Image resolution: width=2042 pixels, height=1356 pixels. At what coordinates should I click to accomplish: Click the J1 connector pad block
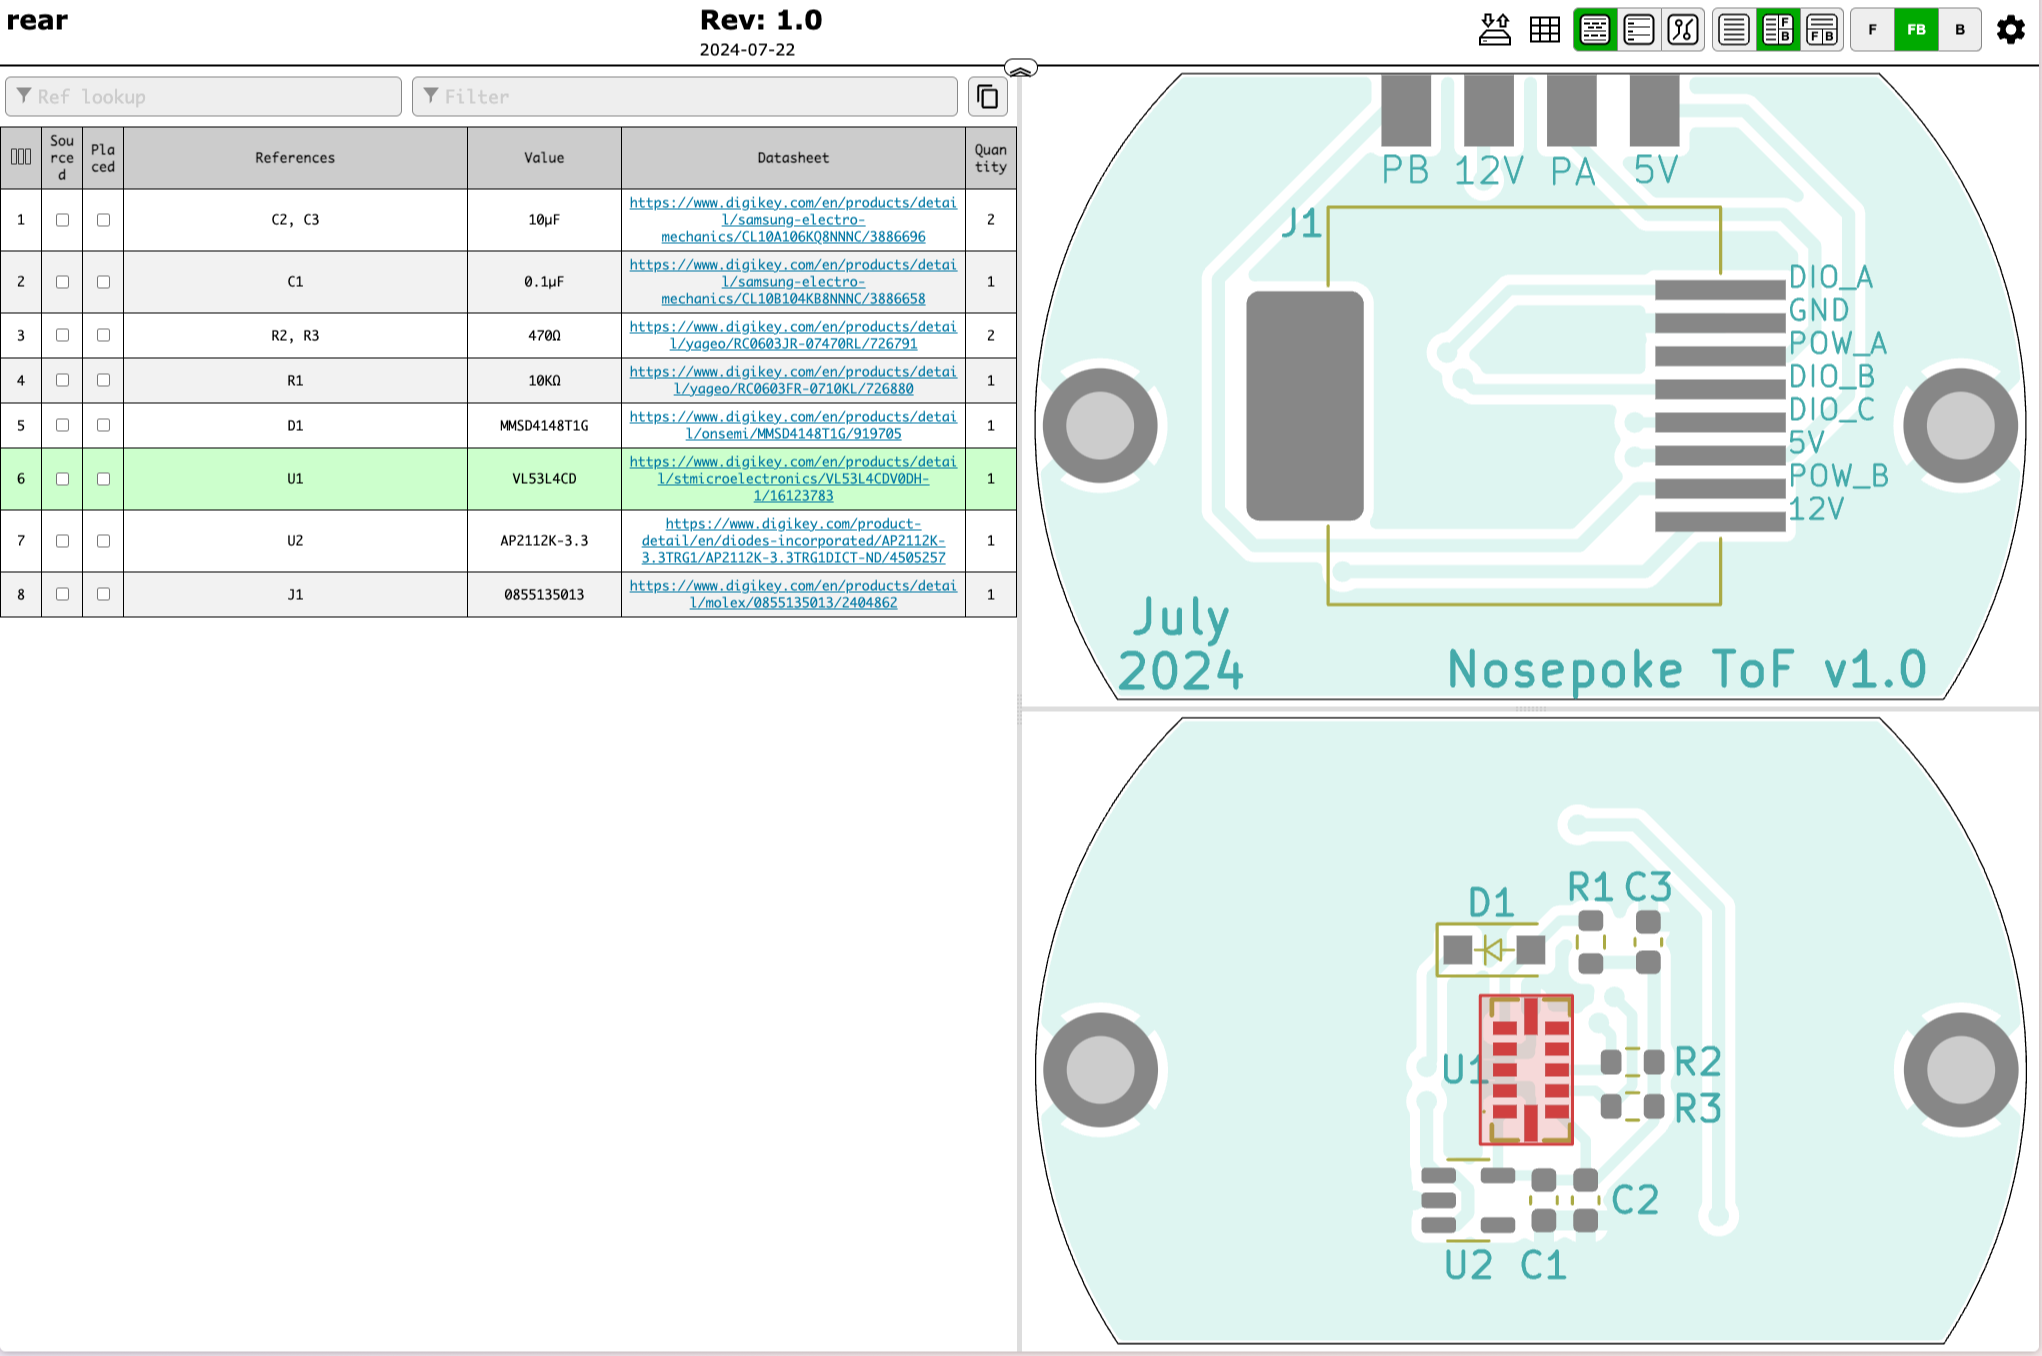(1305, 406)
